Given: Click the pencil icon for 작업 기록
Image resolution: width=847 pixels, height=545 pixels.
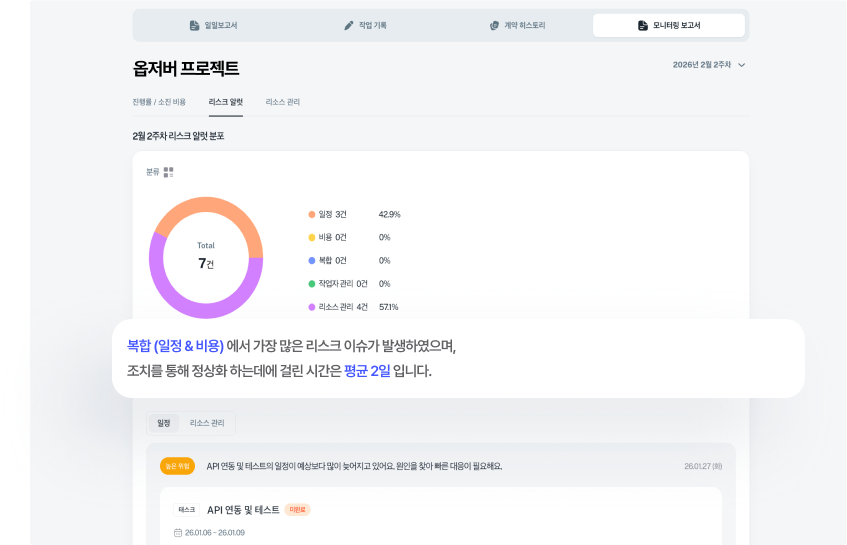Looking at the screenshot, I should 348,25.
